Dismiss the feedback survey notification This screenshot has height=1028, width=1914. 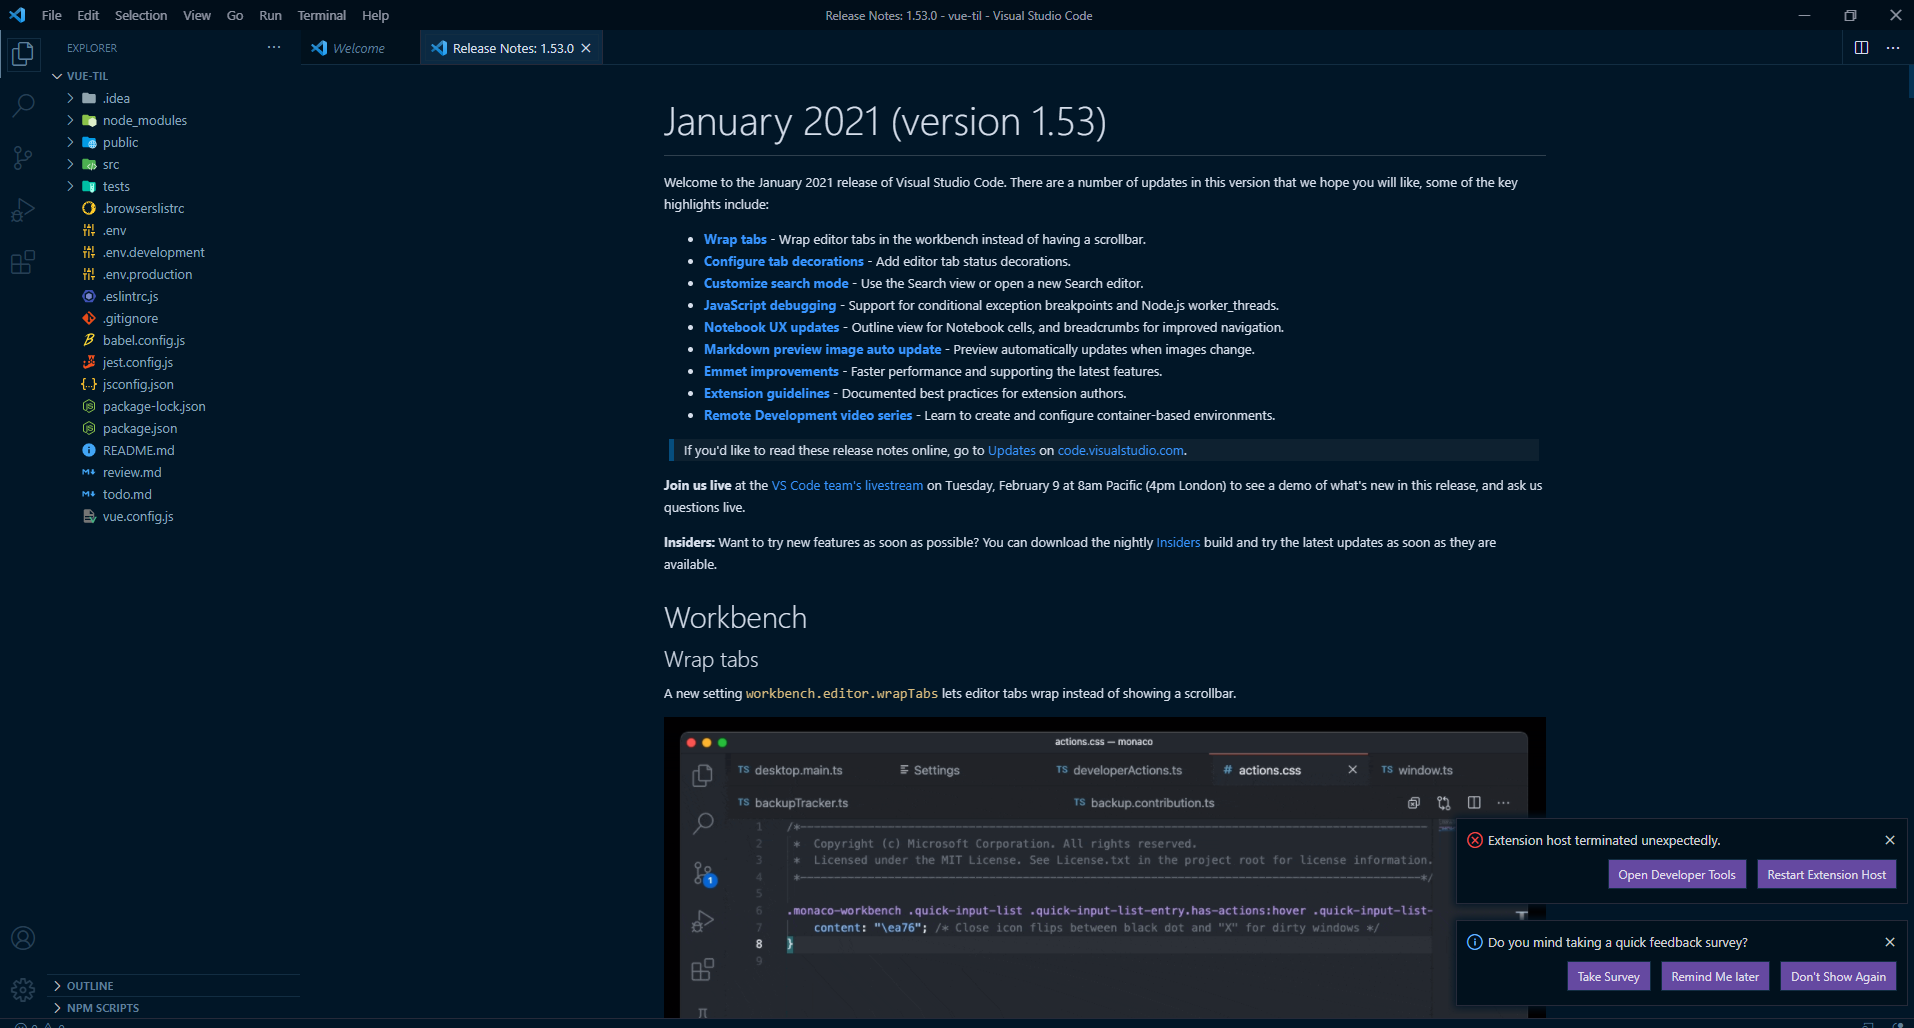pyautogui.click(x=1890, y=942)
